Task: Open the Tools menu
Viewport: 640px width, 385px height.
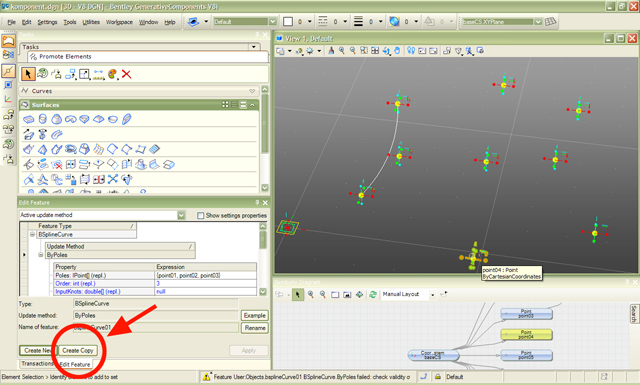Action: [70, 22]
